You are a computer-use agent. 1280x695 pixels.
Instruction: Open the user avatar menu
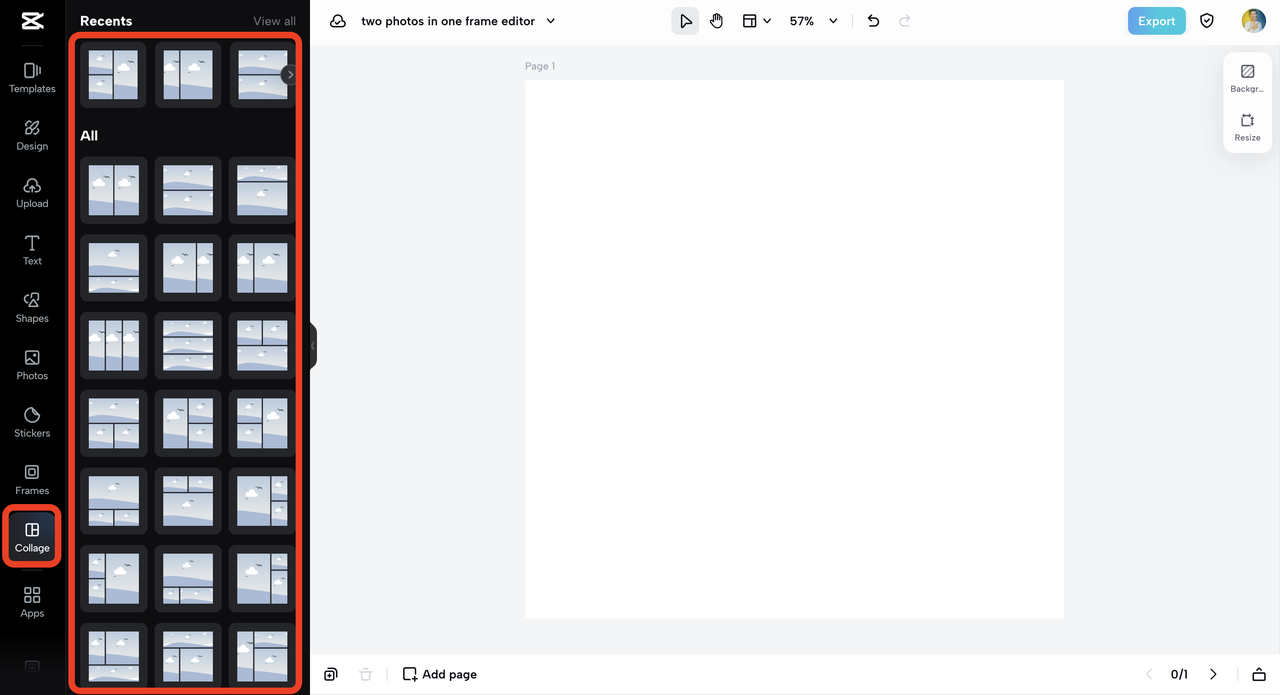click(1253, 21)
